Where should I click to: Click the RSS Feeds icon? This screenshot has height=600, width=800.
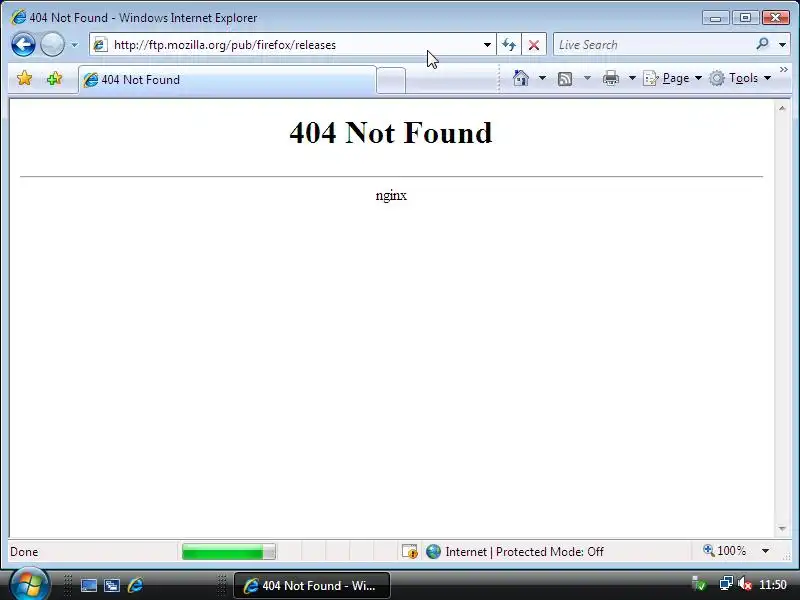[x=565, y=78]
